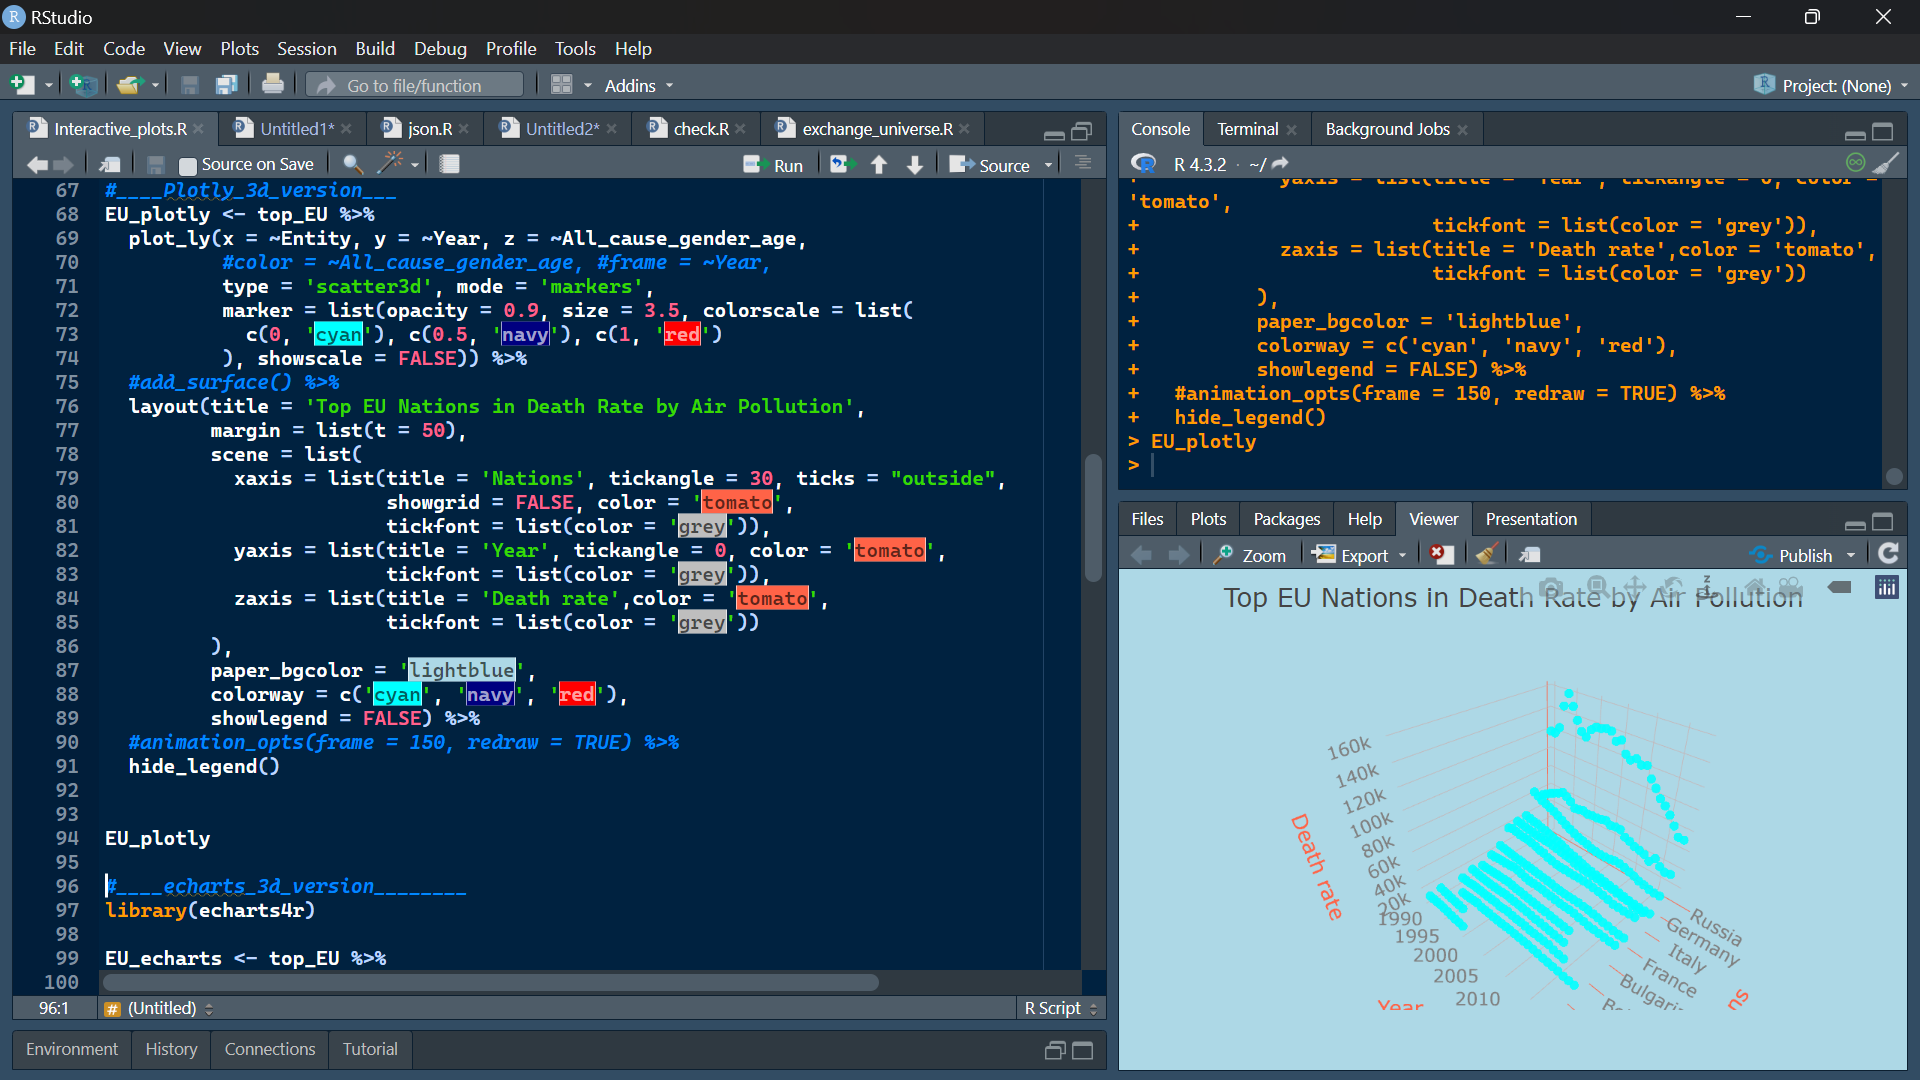Viewport: 1920px width, 1080px height.
Task: Open the Session menu
Action: 306,48
